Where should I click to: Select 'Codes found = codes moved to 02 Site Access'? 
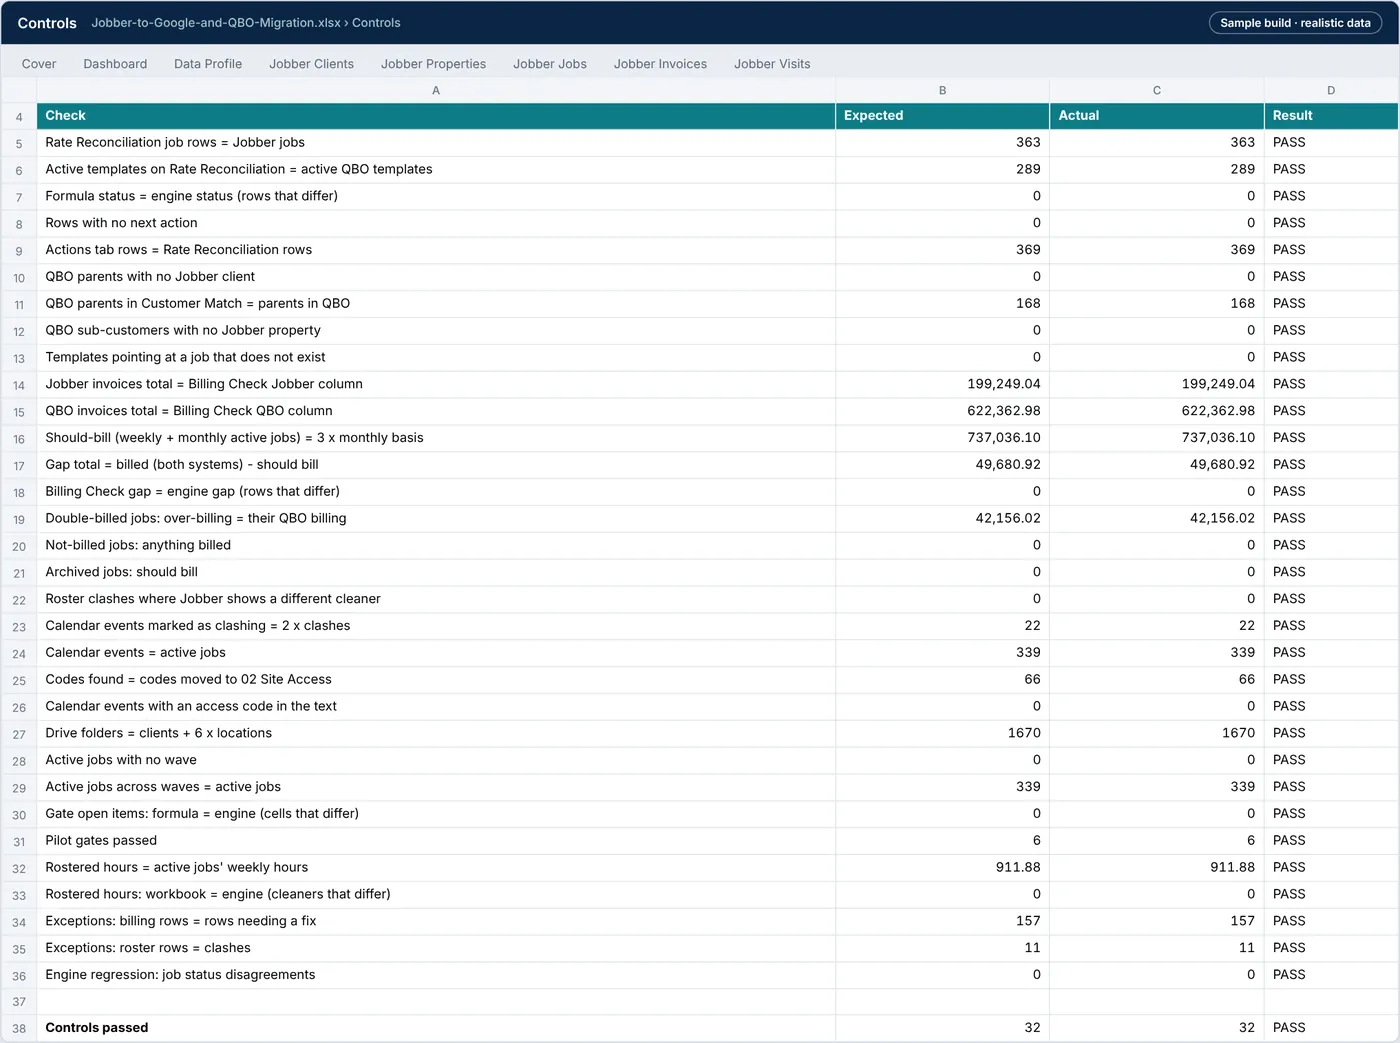click(436, 679)
